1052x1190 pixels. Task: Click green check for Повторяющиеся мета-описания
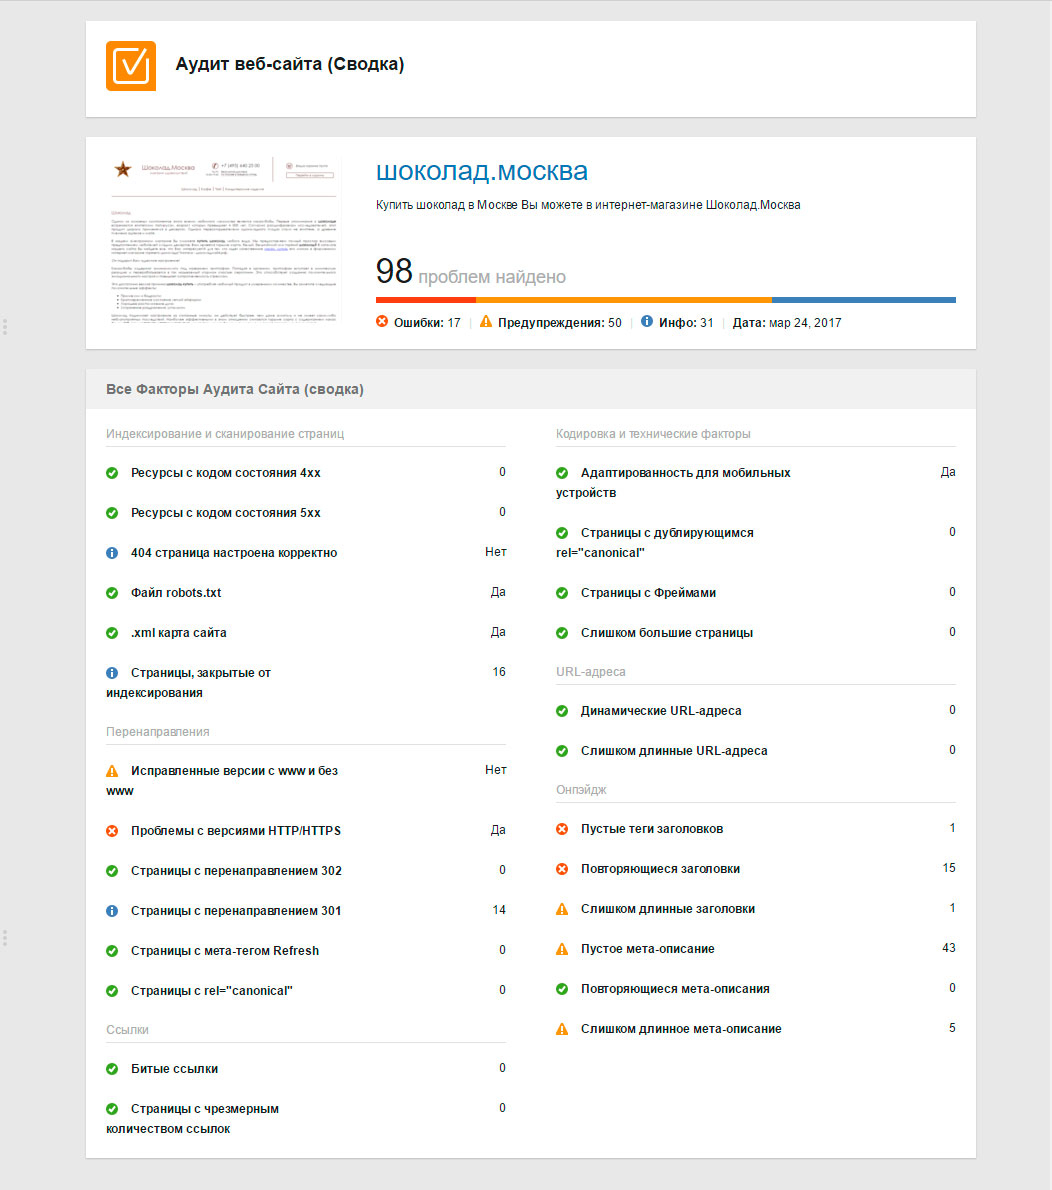coord(562,989)
